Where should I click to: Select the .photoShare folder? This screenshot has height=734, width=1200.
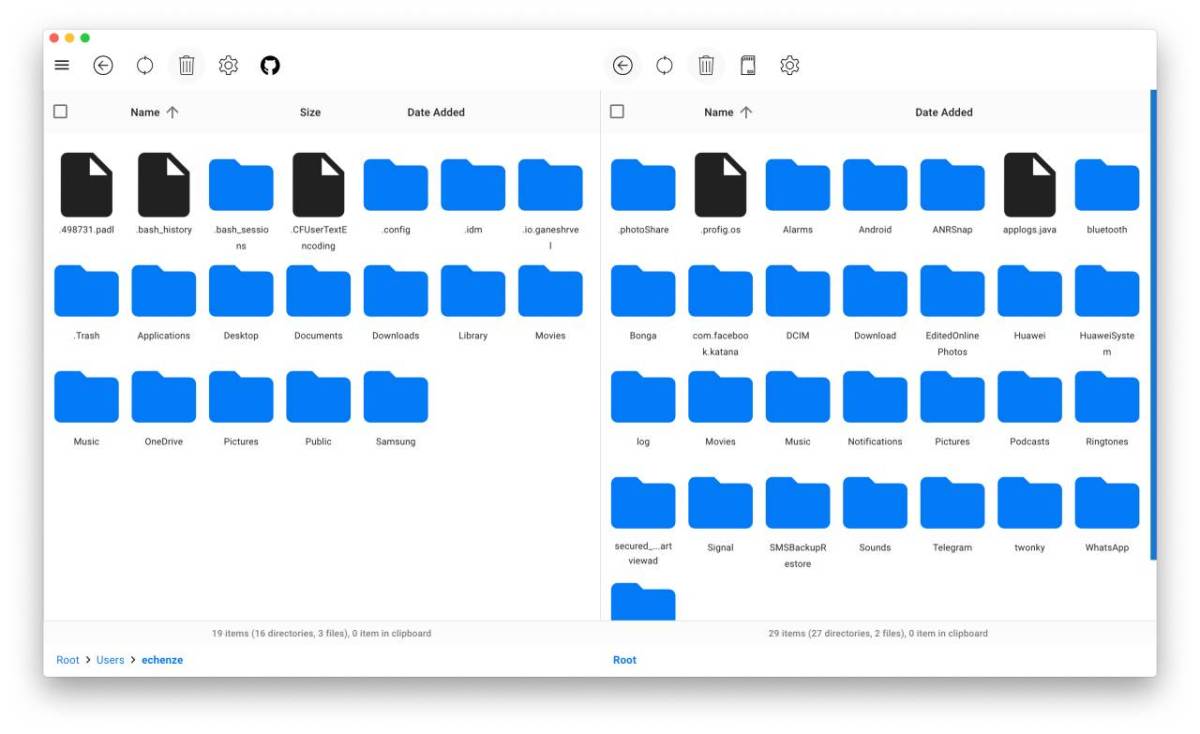tap(643, 195)
